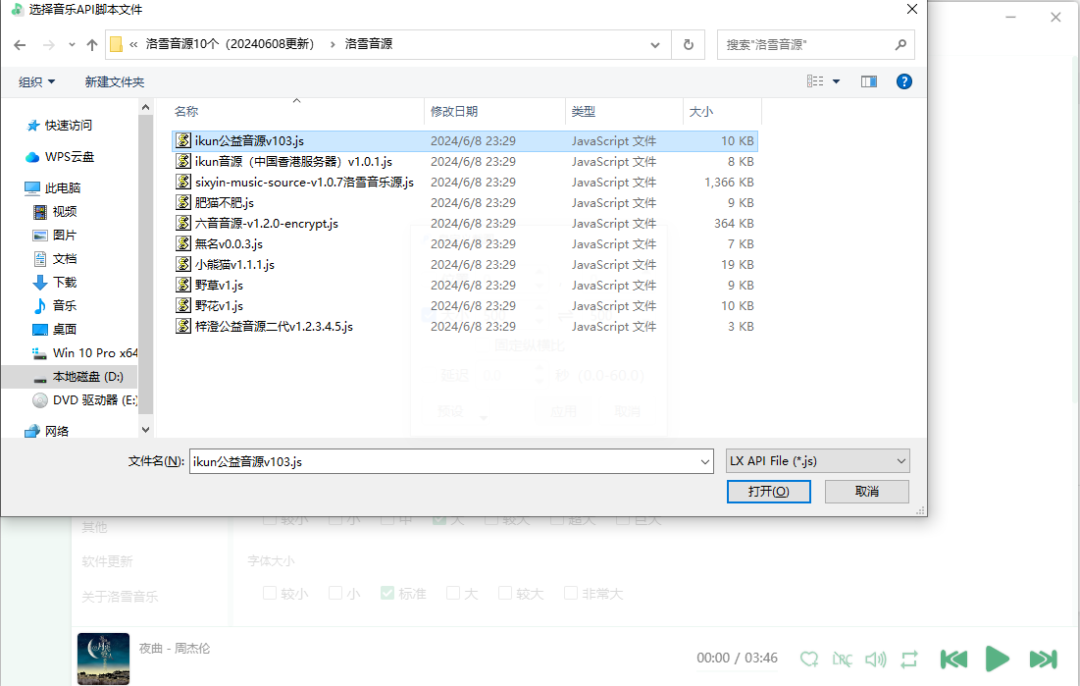Select ikun音源（中国香港服务器）v1.0.1.js

tap(465, 161)
